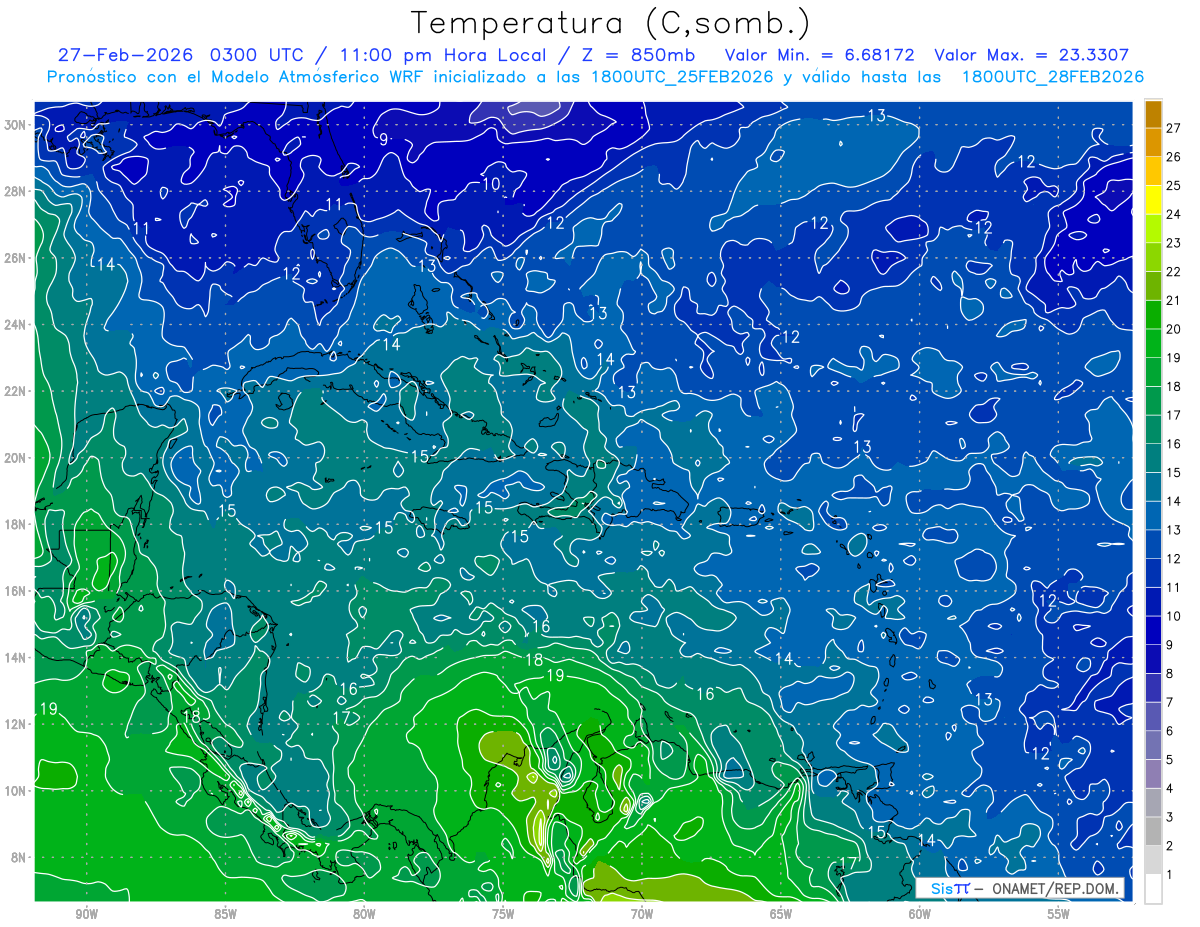Click the "10" contour label on map

pos(491,184)
